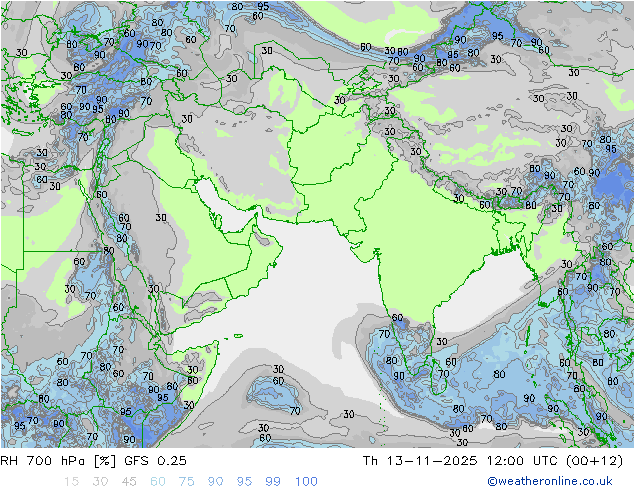634x490 pixels.
Task: Click the legend value 30 below title
Action: pos(100,481)
